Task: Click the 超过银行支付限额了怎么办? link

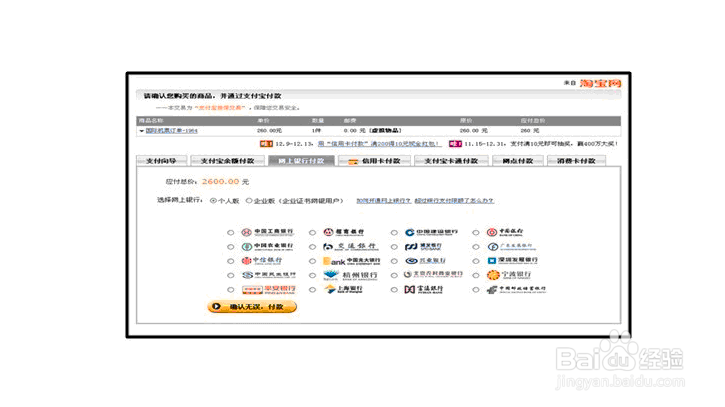Action: [454, 201]
